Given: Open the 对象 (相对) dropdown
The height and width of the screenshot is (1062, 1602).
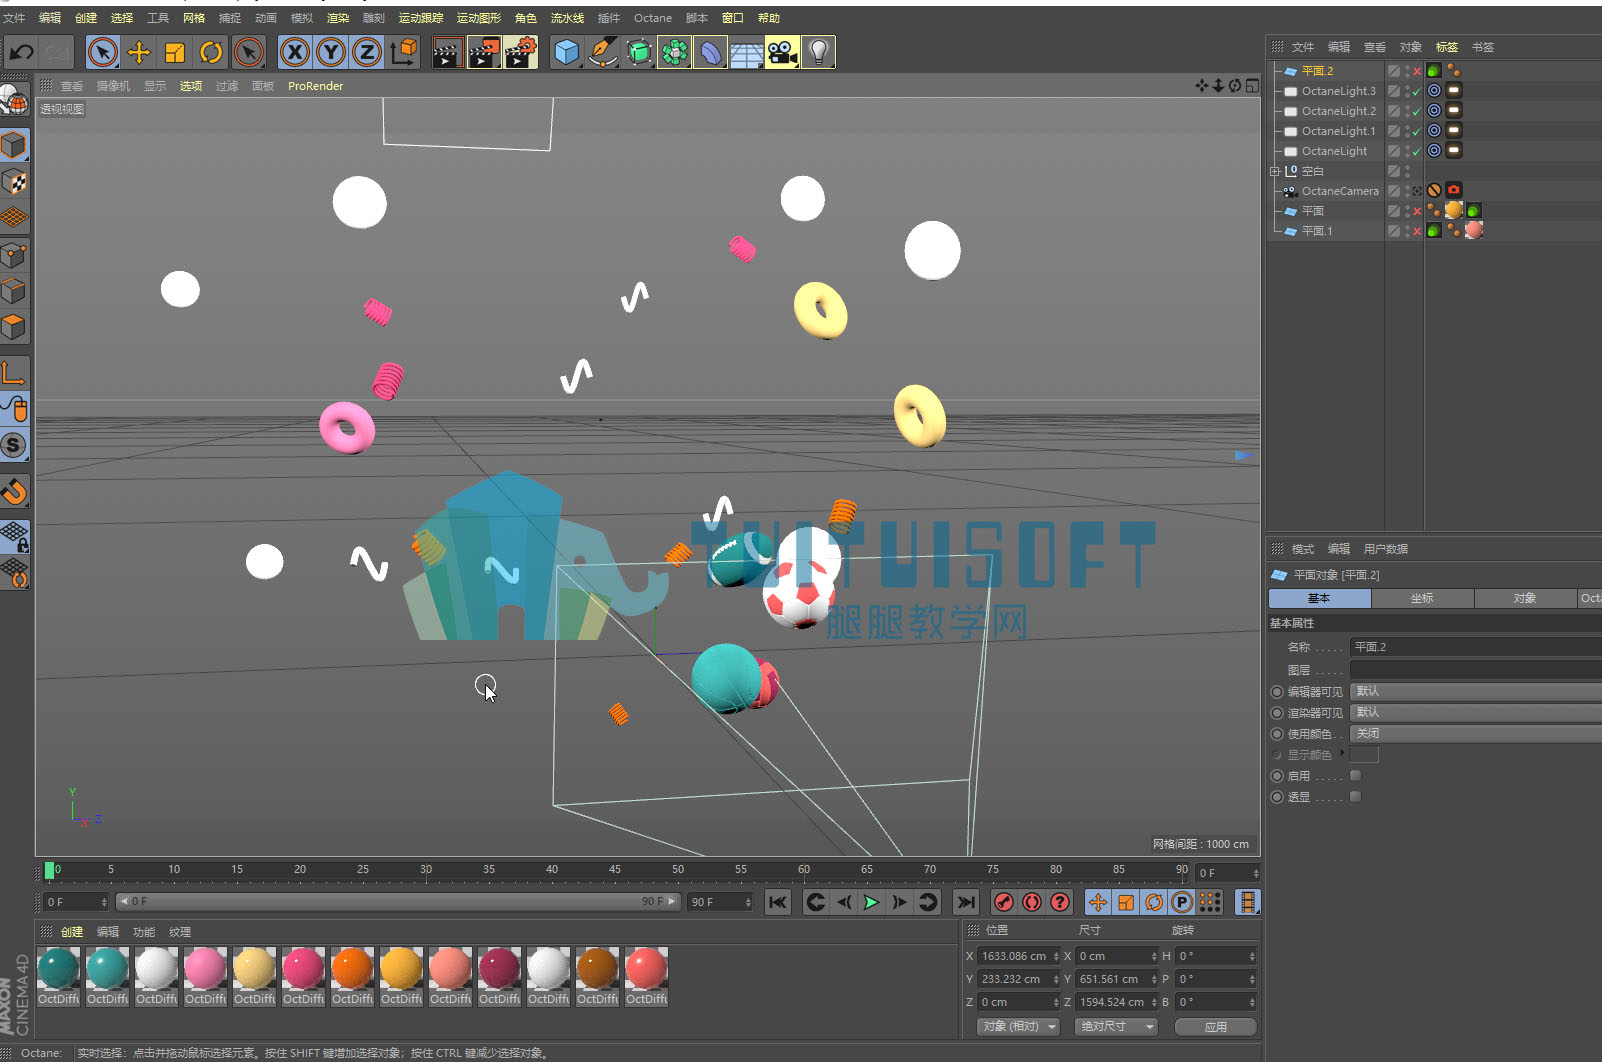Looking at the screenshot, I should coord(1018,1027).
